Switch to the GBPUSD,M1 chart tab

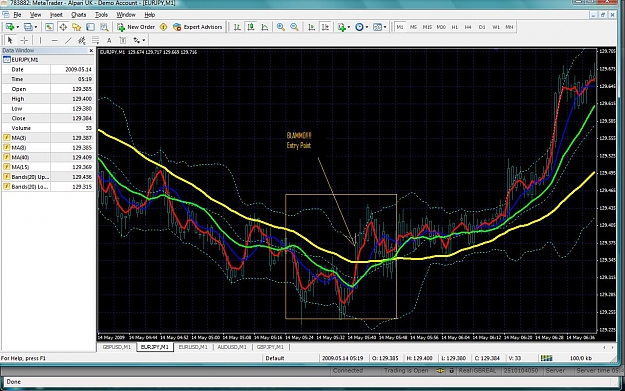(117, 347)
